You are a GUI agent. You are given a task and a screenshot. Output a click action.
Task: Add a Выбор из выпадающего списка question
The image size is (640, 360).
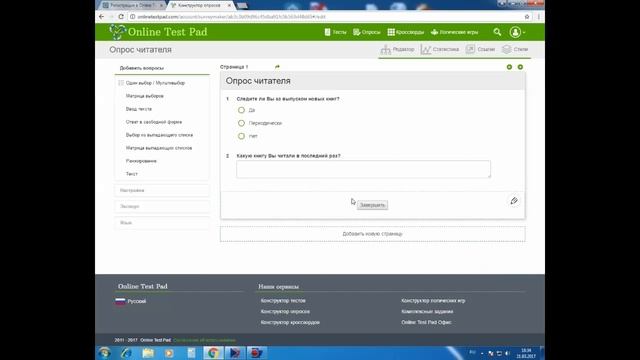click(x=159, y=135)
